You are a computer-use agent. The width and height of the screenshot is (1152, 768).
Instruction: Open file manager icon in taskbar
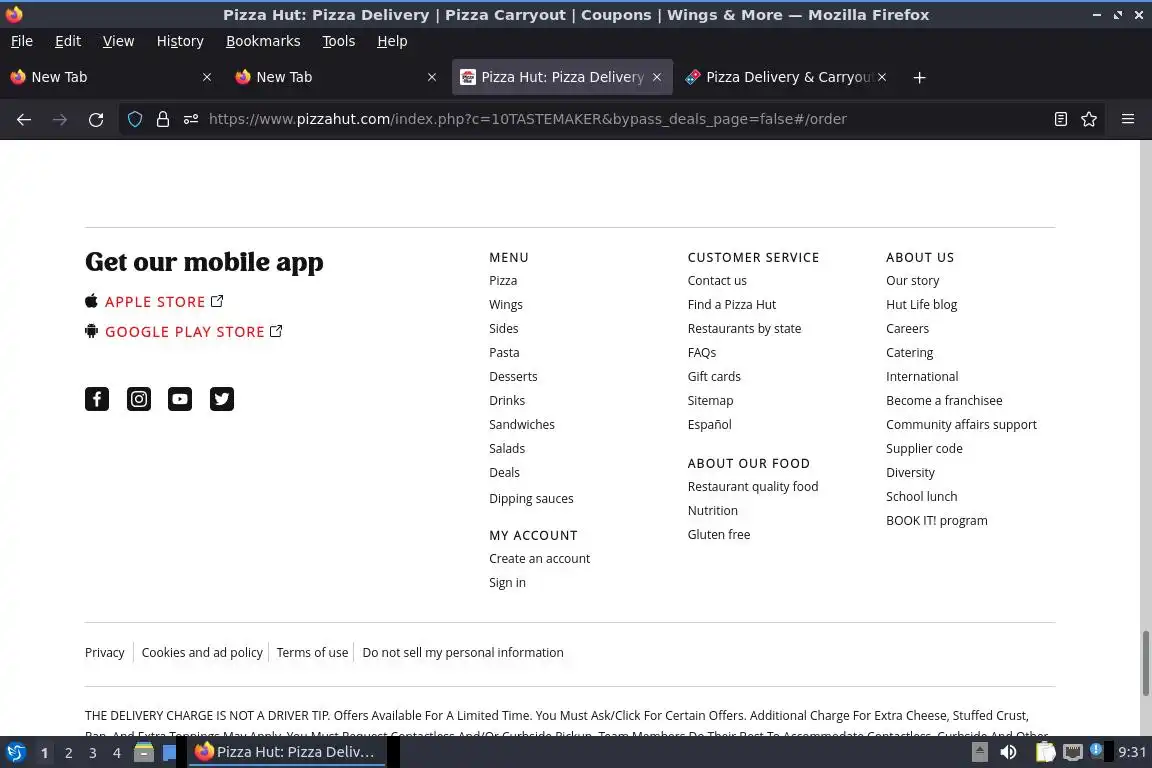click(144, 752)
